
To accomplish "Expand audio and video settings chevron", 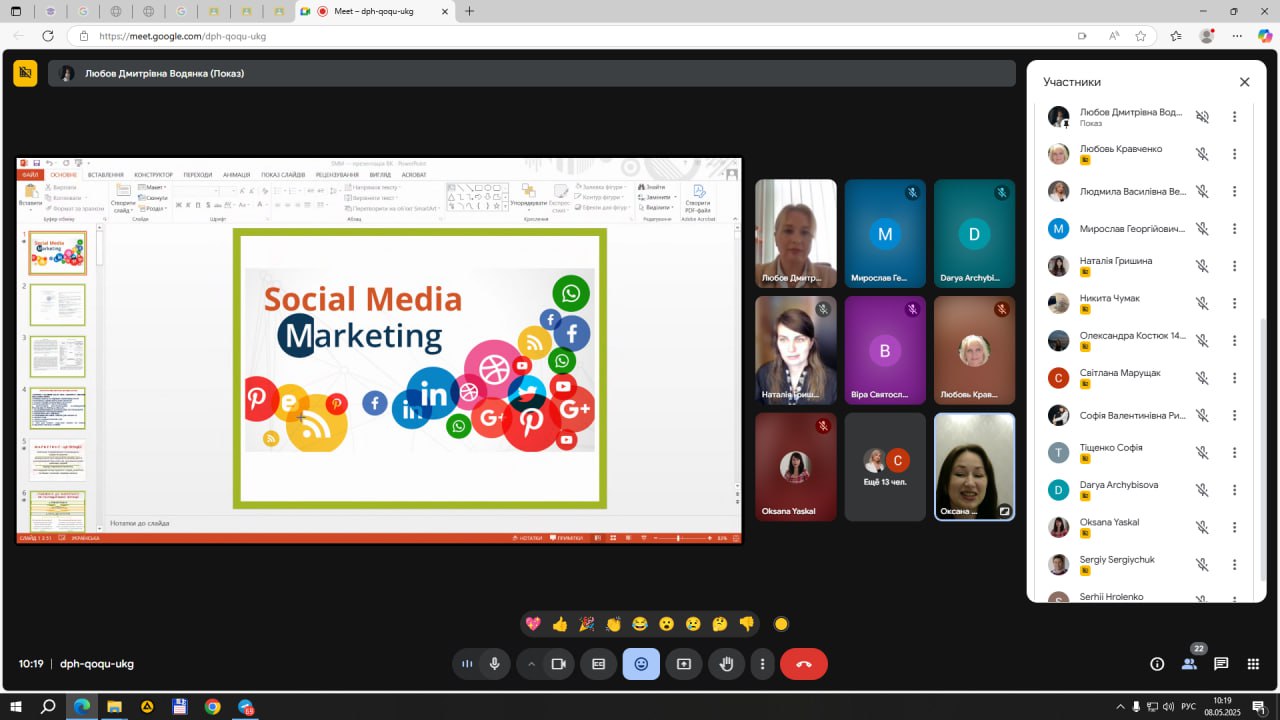I will pyautogui.click(x=531, y=664).
